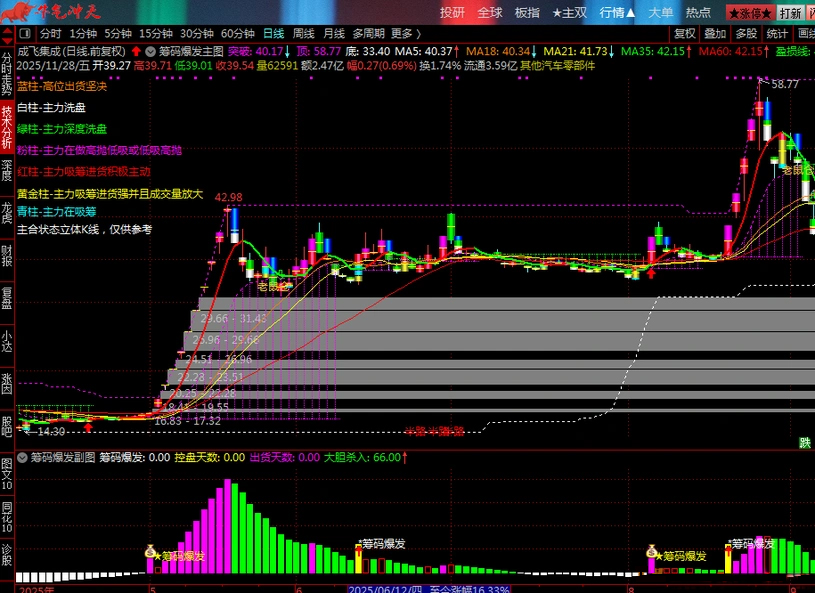The height and width of the screenshot is (593, 815).
Task: Click the 统计 toolbar button
Action: 777,34
